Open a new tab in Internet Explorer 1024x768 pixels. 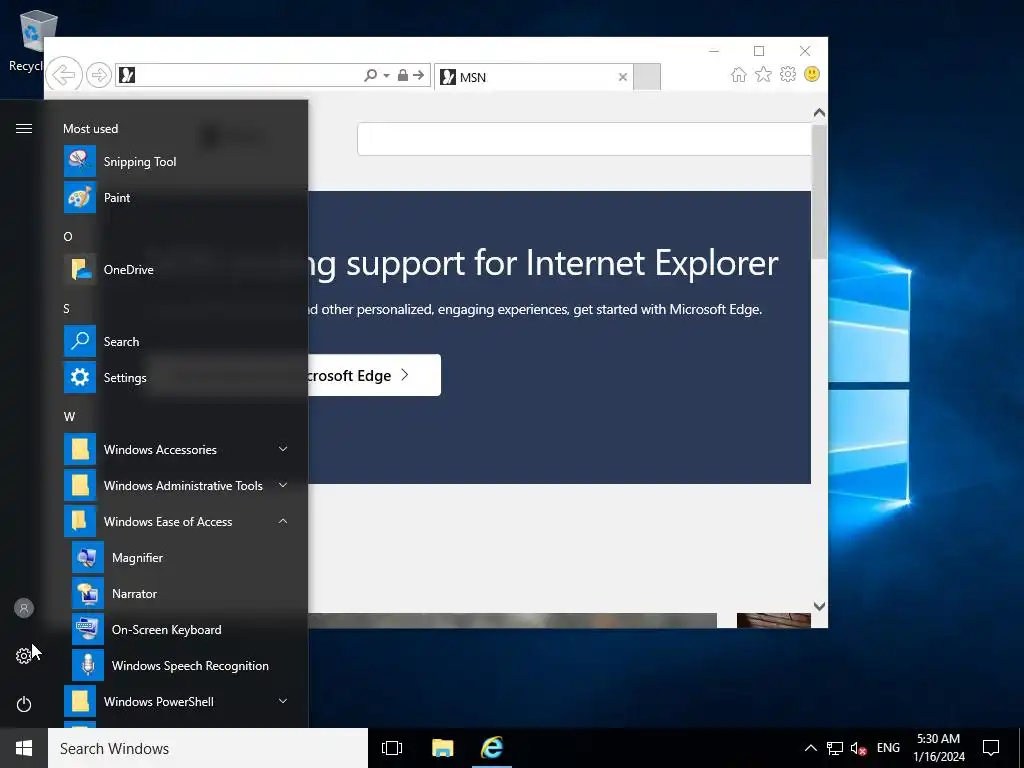tap(647, 76)
